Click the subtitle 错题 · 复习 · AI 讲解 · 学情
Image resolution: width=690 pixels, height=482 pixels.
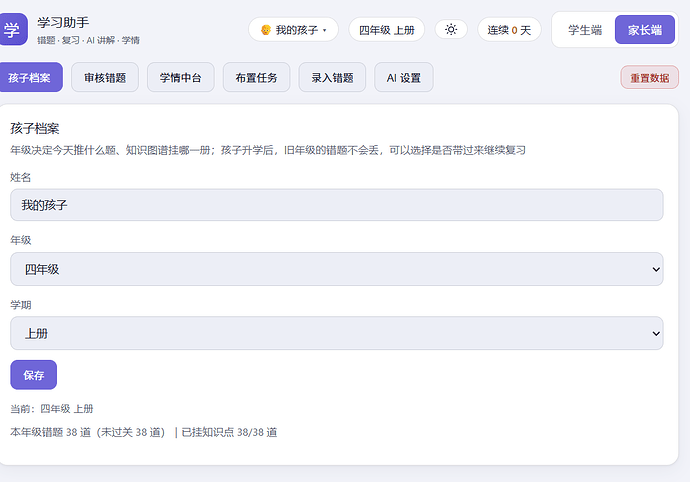[88, 40]
